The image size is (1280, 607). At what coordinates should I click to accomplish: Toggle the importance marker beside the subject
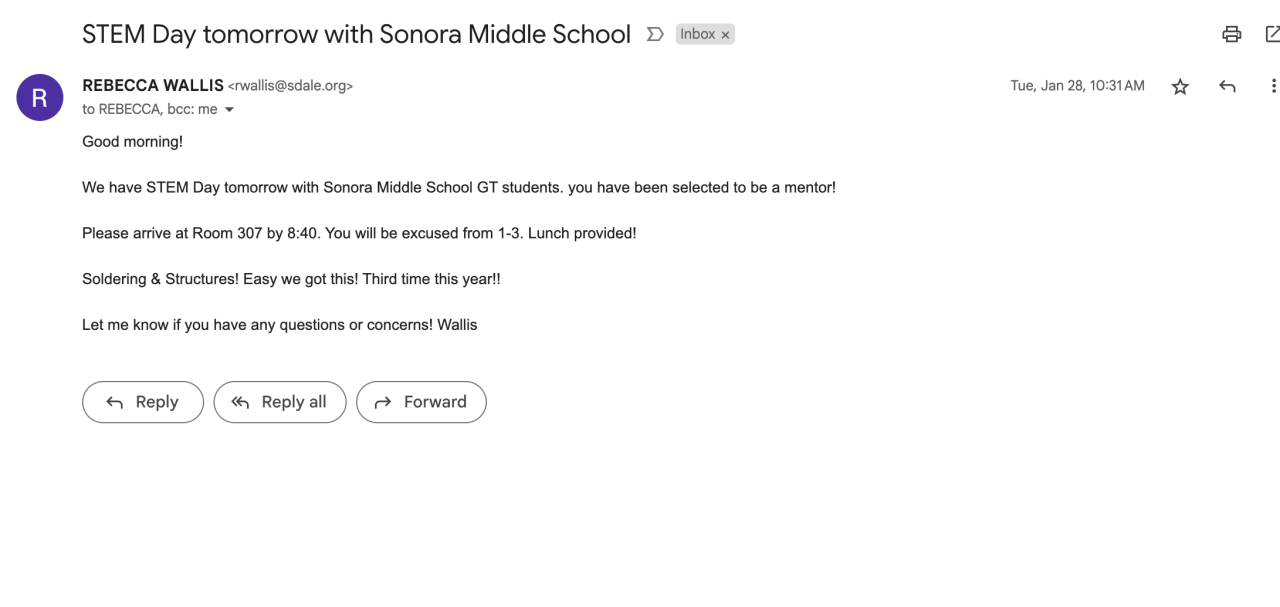click(x=655, y=35)
